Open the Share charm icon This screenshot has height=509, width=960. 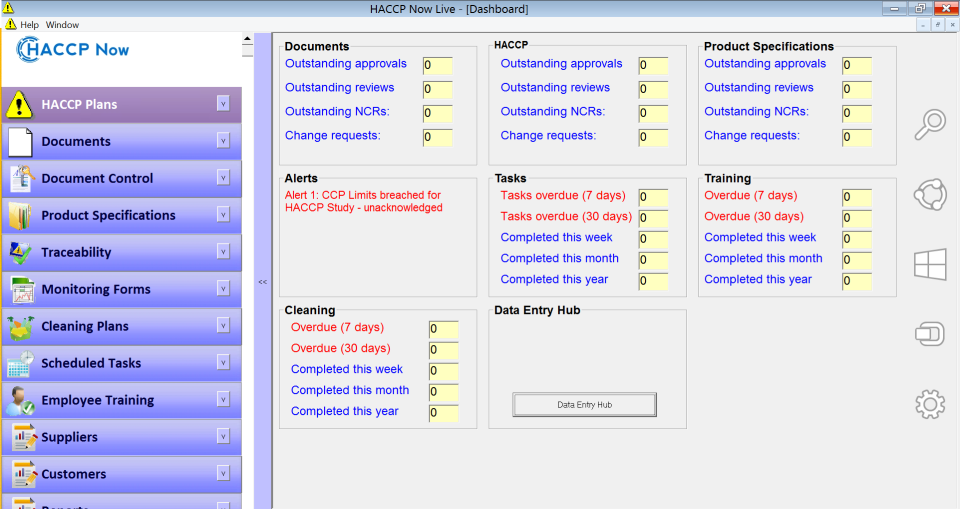click(x=930, y=195)
